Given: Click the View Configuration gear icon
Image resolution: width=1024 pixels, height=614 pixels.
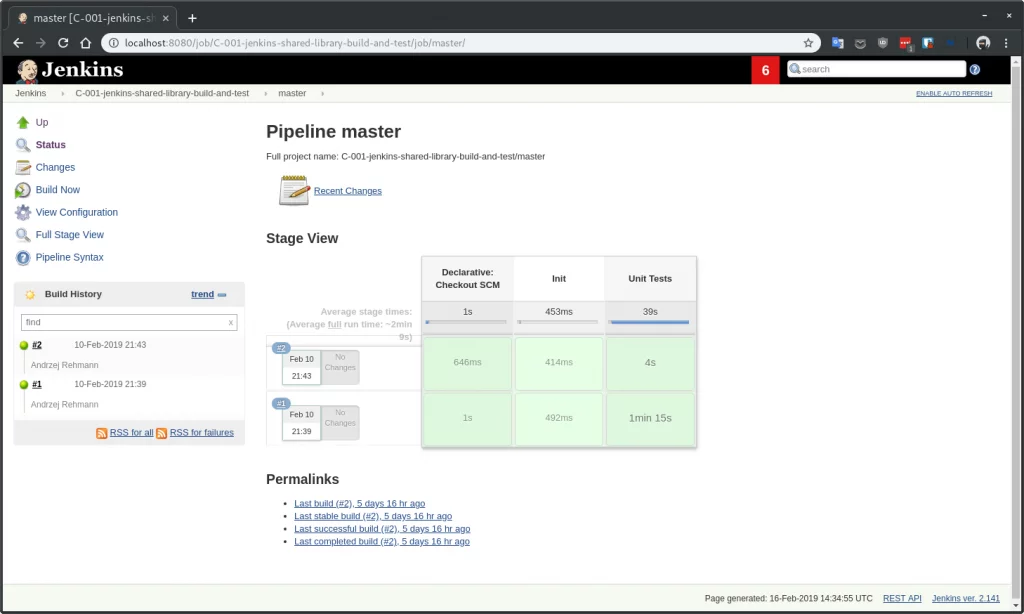Looking at the screenshot, I should tap(23, 212).
